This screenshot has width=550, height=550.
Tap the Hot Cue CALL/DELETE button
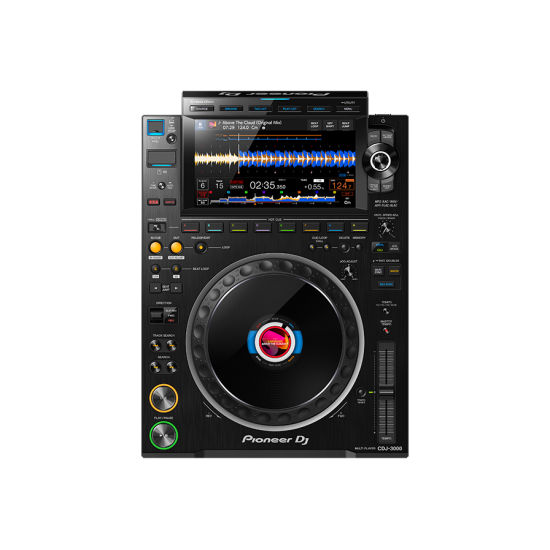click(x=156, y=228)
